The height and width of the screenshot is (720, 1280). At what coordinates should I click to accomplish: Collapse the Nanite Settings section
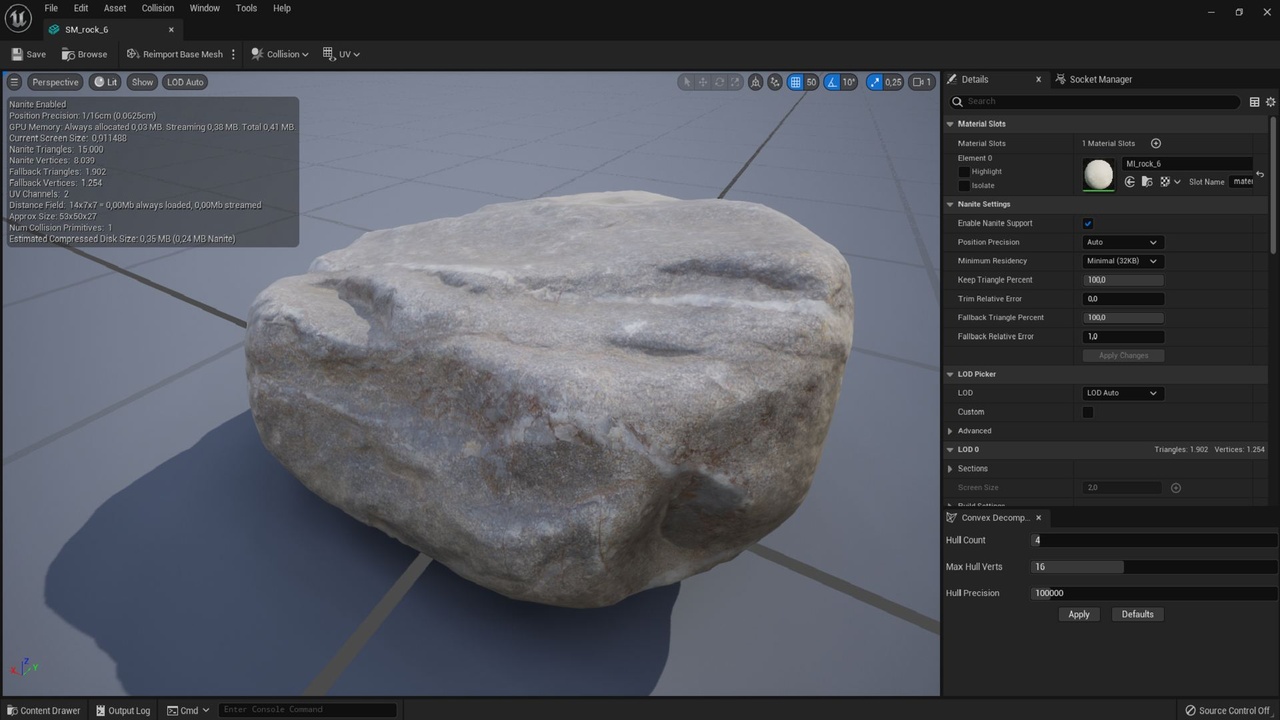pyautogui.click(x=950, y=204)
